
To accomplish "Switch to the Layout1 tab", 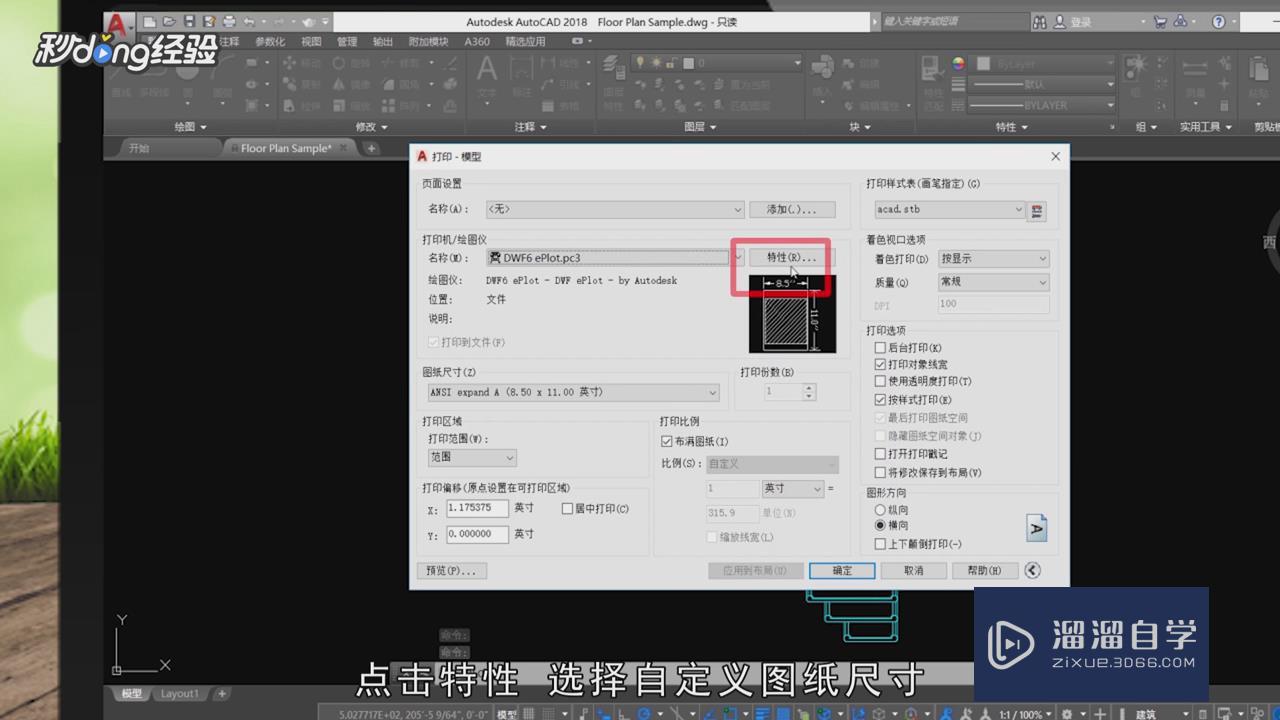I will [x=180, y=693].
